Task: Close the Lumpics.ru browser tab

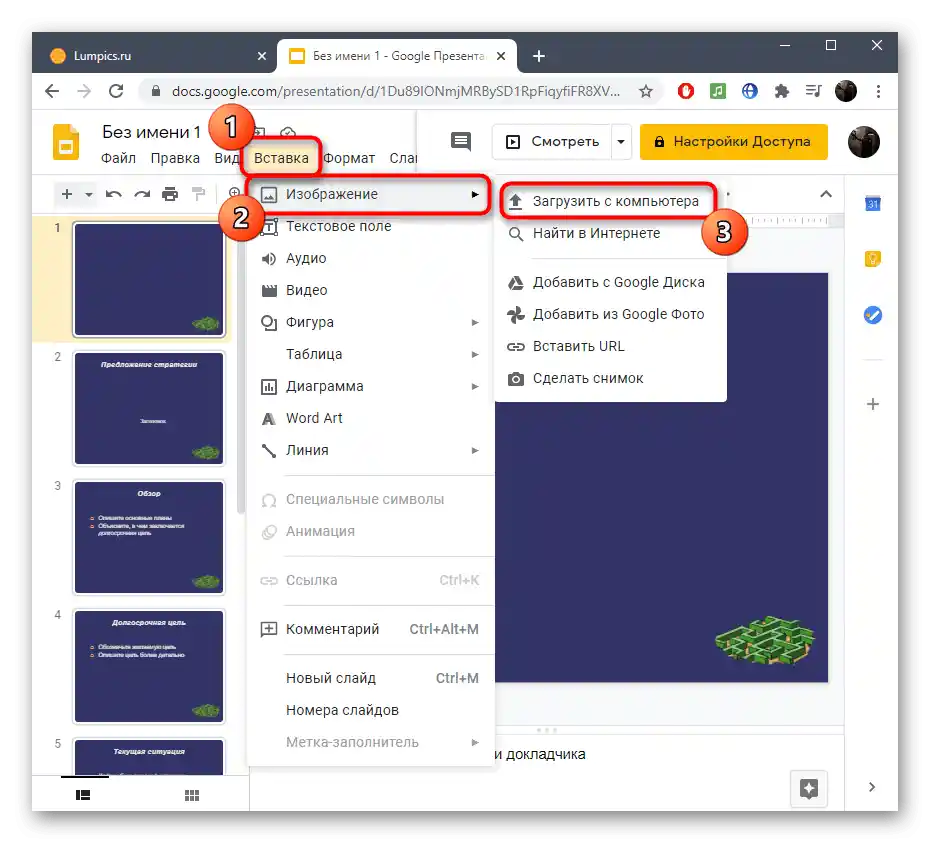Action: click(262, 56)
